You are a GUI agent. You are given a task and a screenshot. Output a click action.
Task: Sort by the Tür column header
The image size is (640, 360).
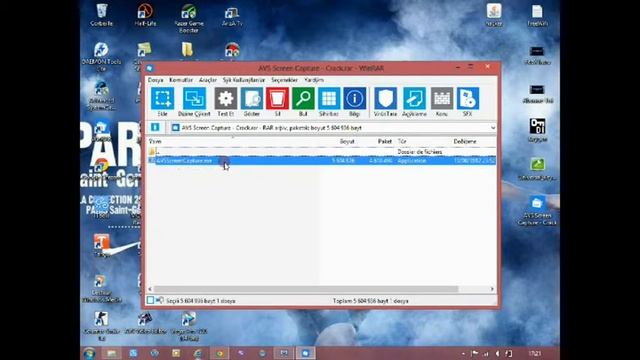402,141
